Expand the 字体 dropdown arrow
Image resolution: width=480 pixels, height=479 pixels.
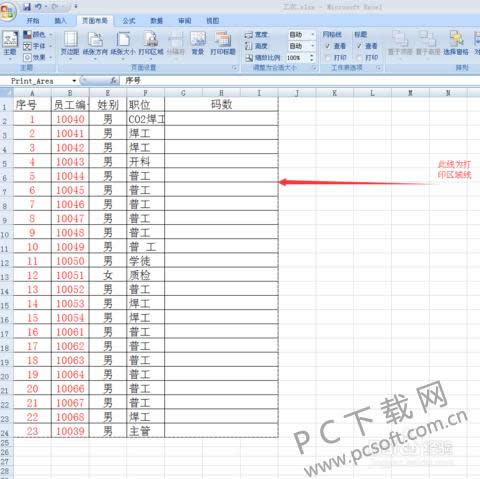[x=51, y=46]
